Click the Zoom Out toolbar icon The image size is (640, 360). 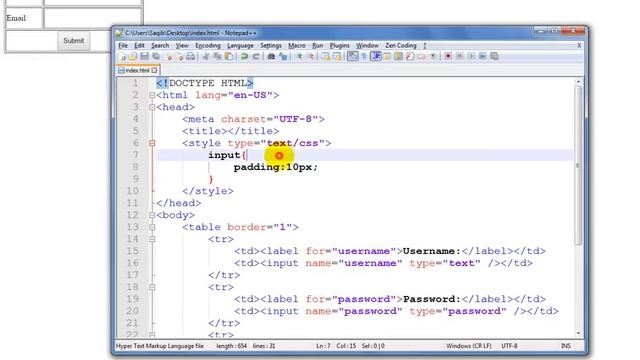(311, 56)
